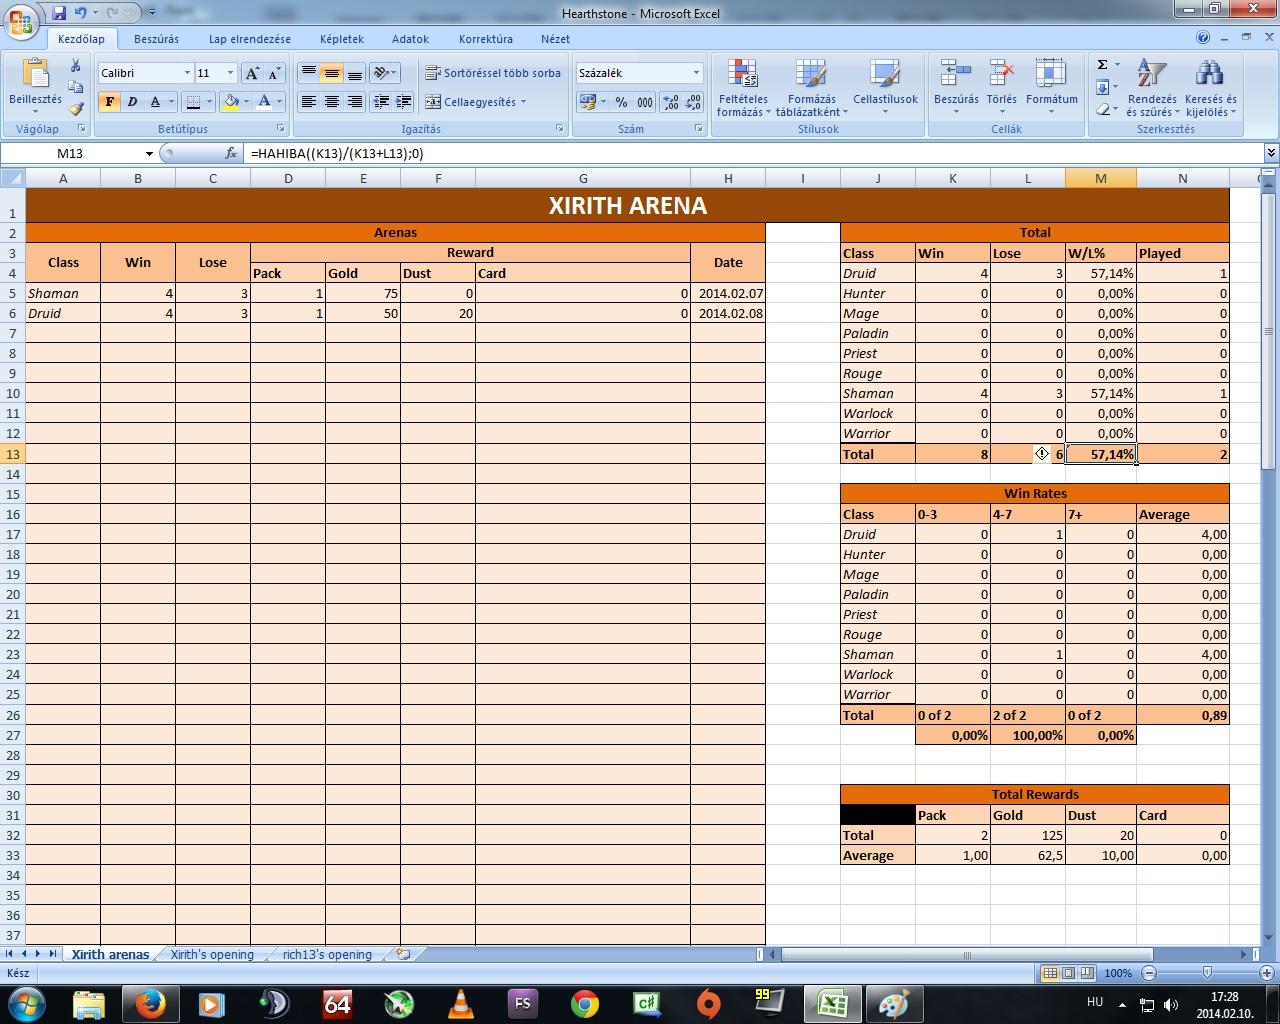Click the insert new worksheet tab icon

tap(403, 954)
